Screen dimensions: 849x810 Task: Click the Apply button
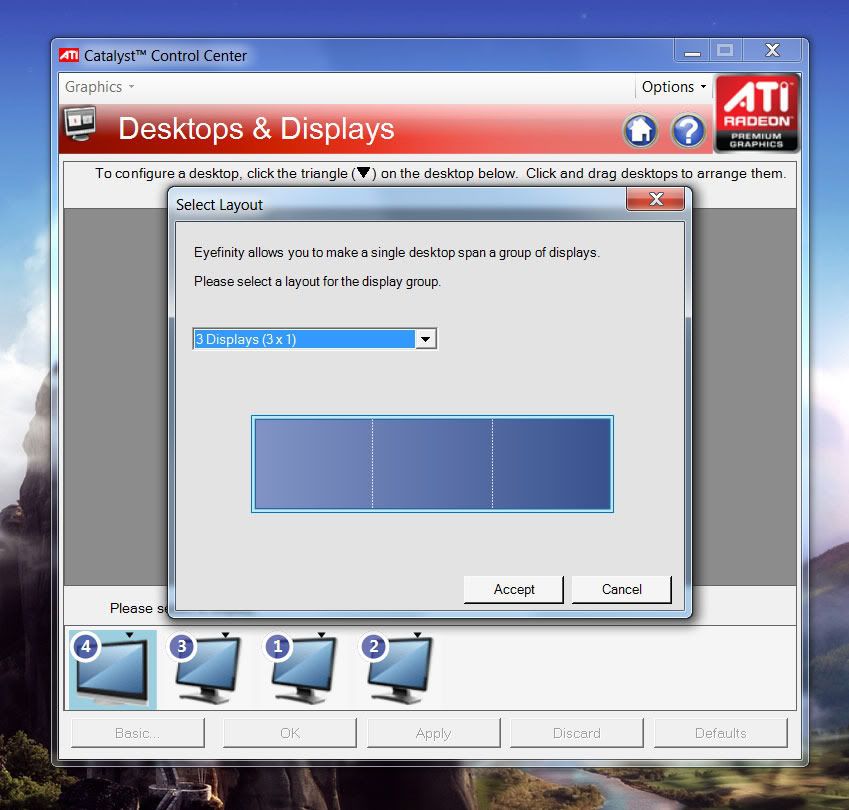433,733
